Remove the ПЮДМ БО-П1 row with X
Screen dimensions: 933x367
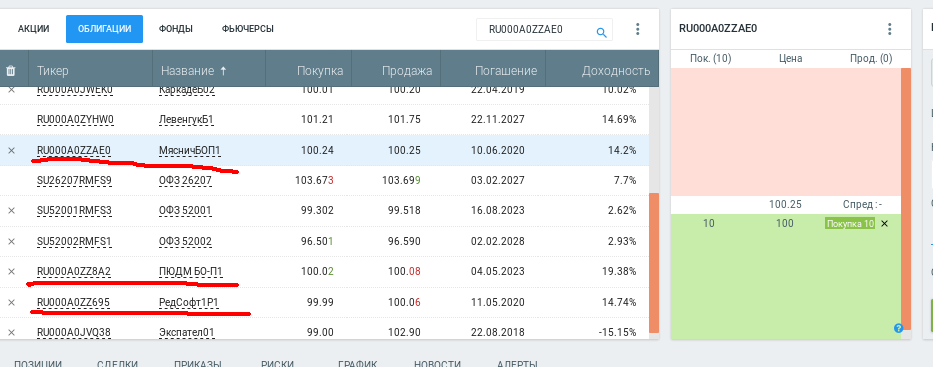[x=11, y=272]
